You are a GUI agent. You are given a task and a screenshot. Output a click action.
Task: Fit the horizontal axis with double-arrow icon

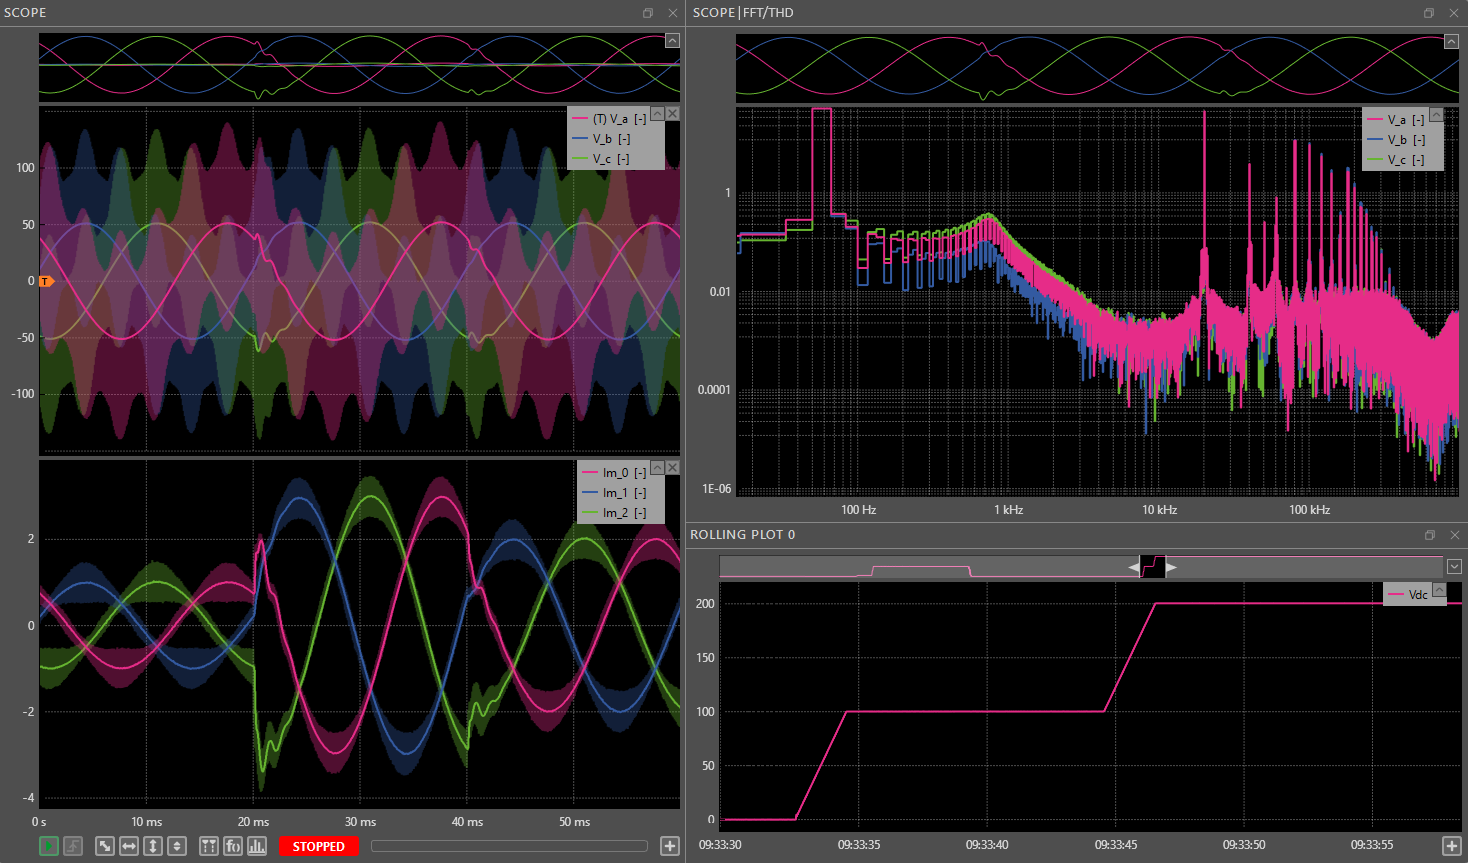(x=129, y=846)
